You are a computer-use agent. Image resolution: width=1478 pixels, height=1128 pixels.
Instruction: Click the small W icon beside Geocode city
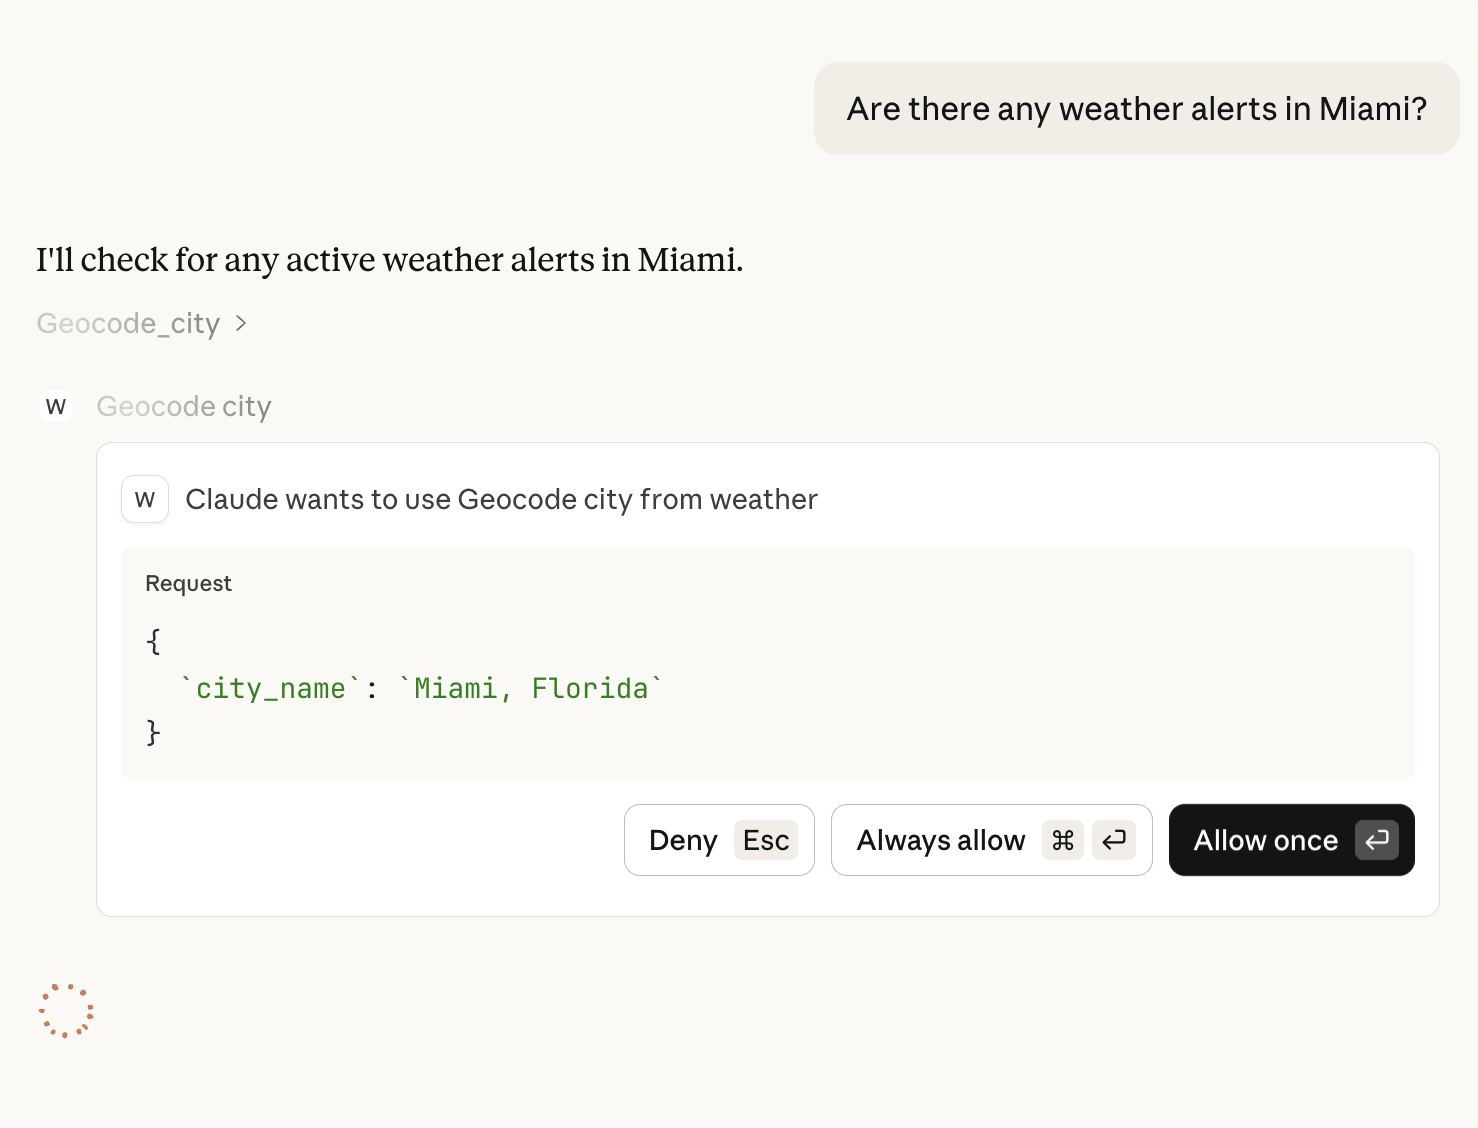click(x=56, y=406)
